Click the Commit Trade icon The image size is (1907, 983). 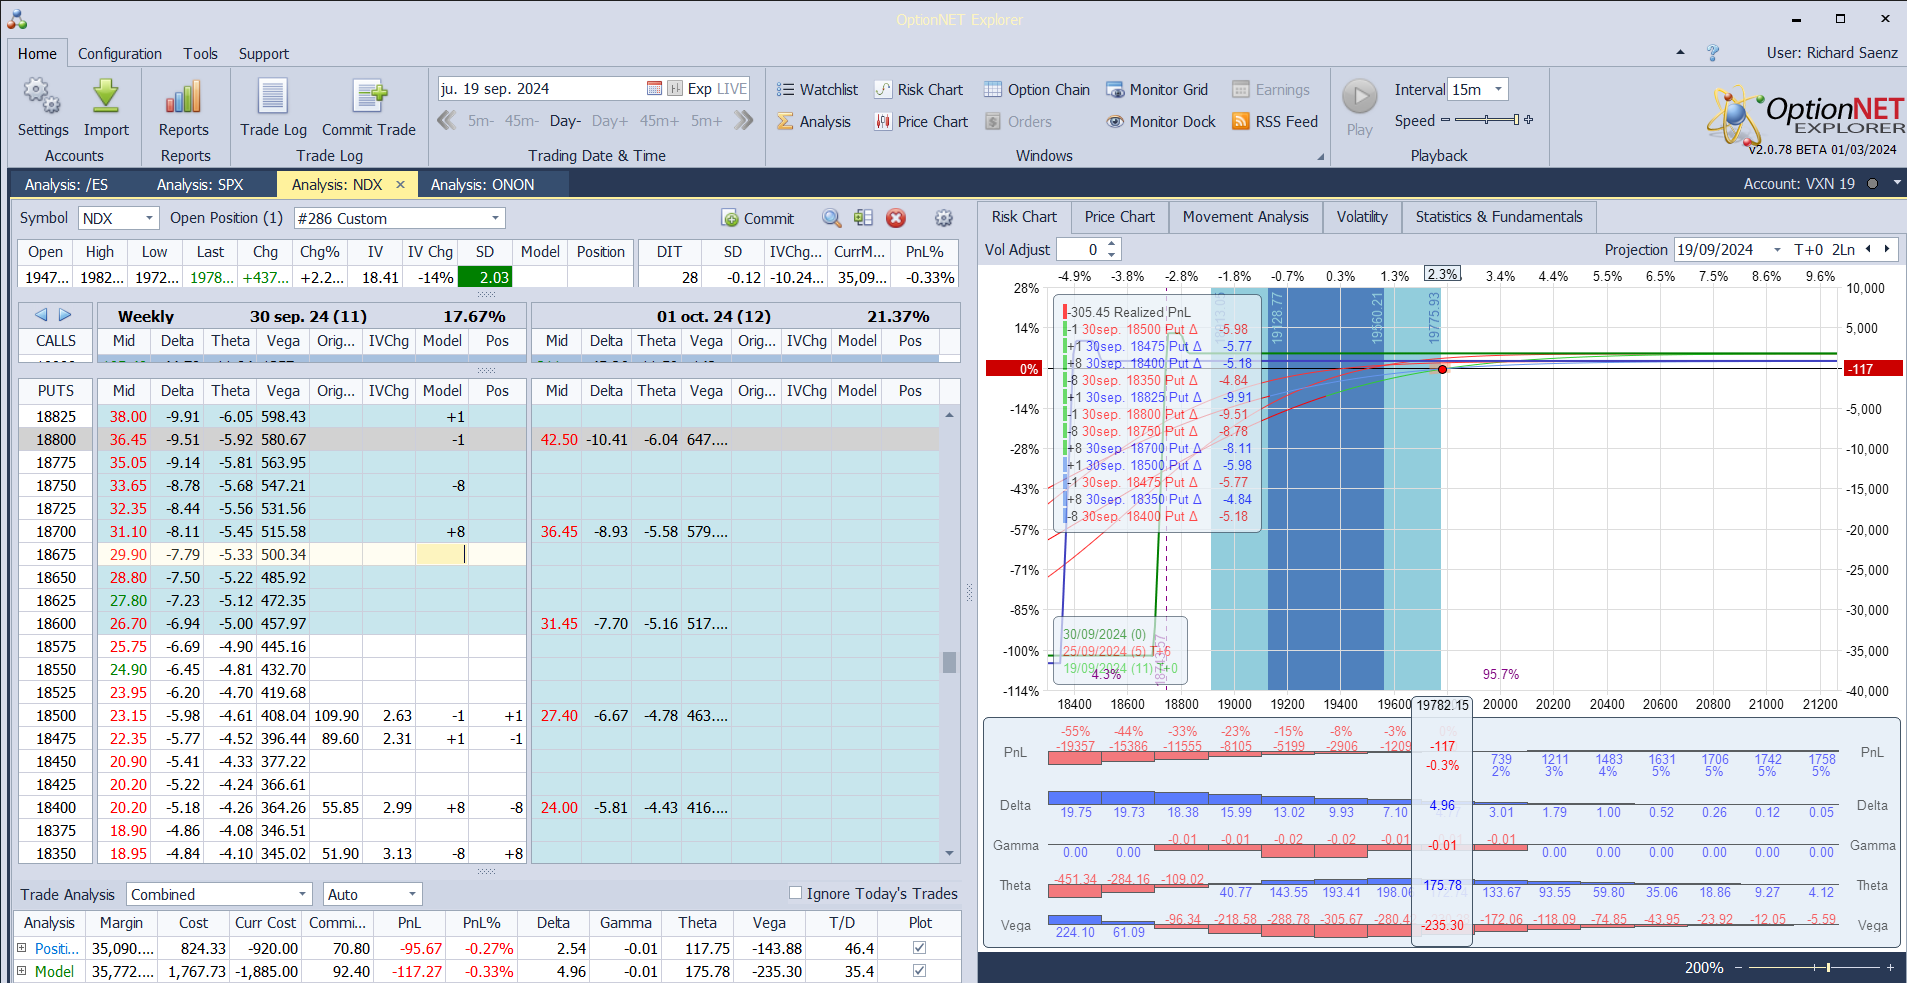click(x=369, y=98)
